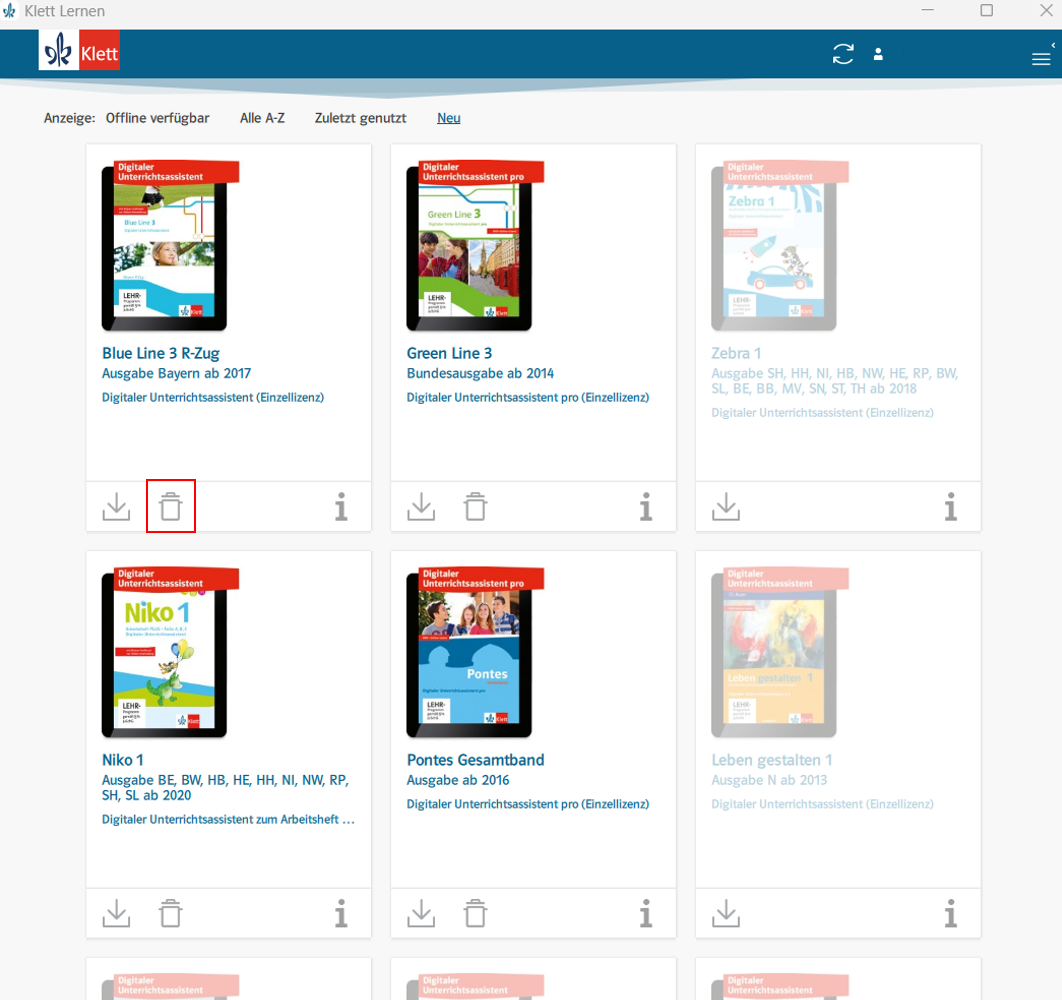Click 'Ausgabe ab 2016' text

coord(458,780)
